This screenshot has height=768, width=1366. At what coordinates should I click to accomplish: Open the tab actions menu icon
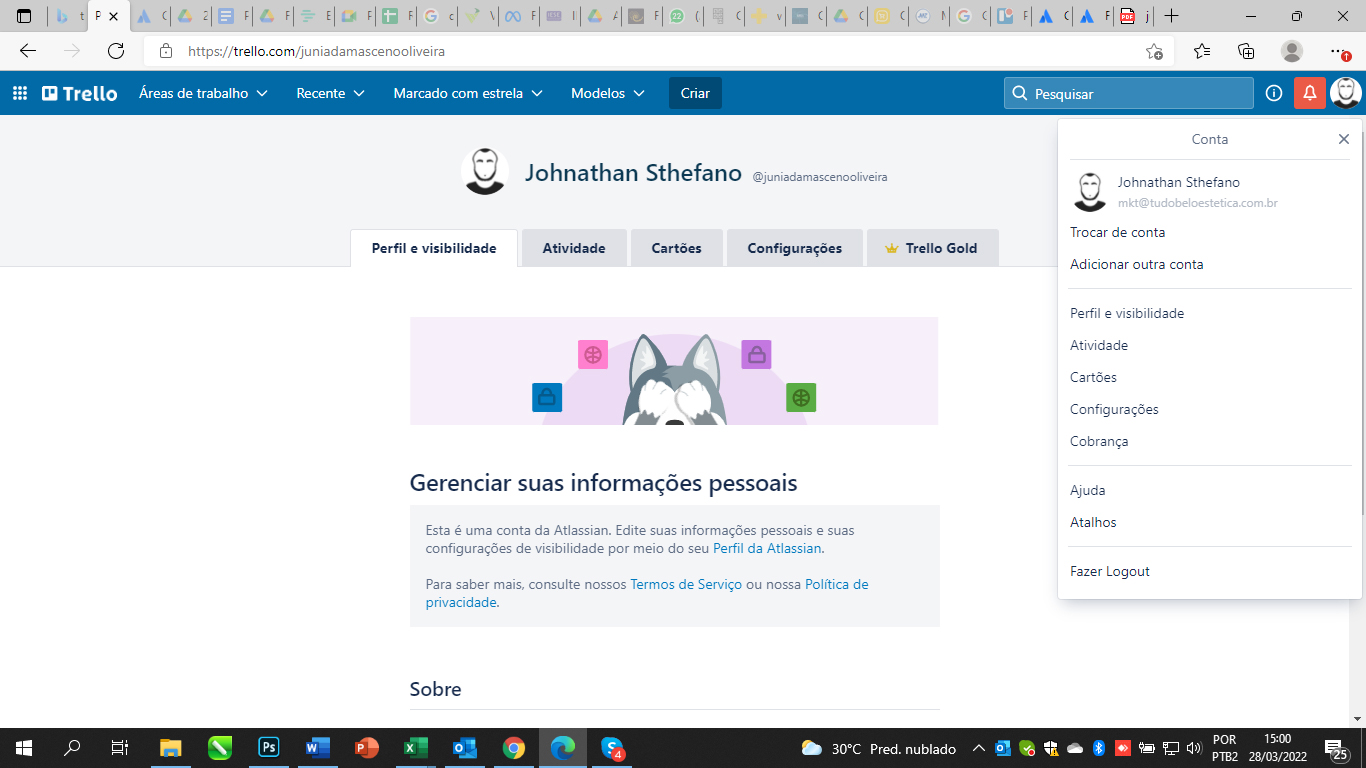24,16
